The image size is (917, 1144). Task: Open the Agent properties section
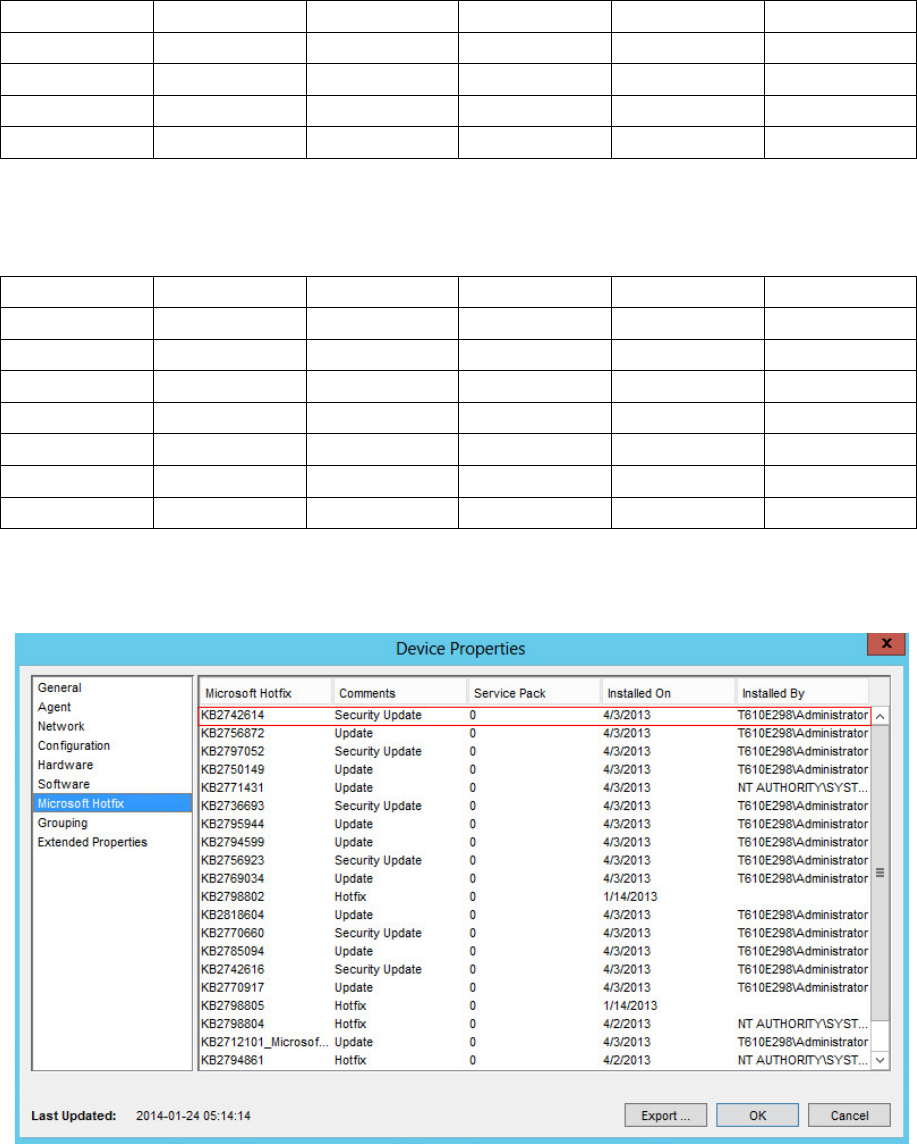[x=55, y=707]
